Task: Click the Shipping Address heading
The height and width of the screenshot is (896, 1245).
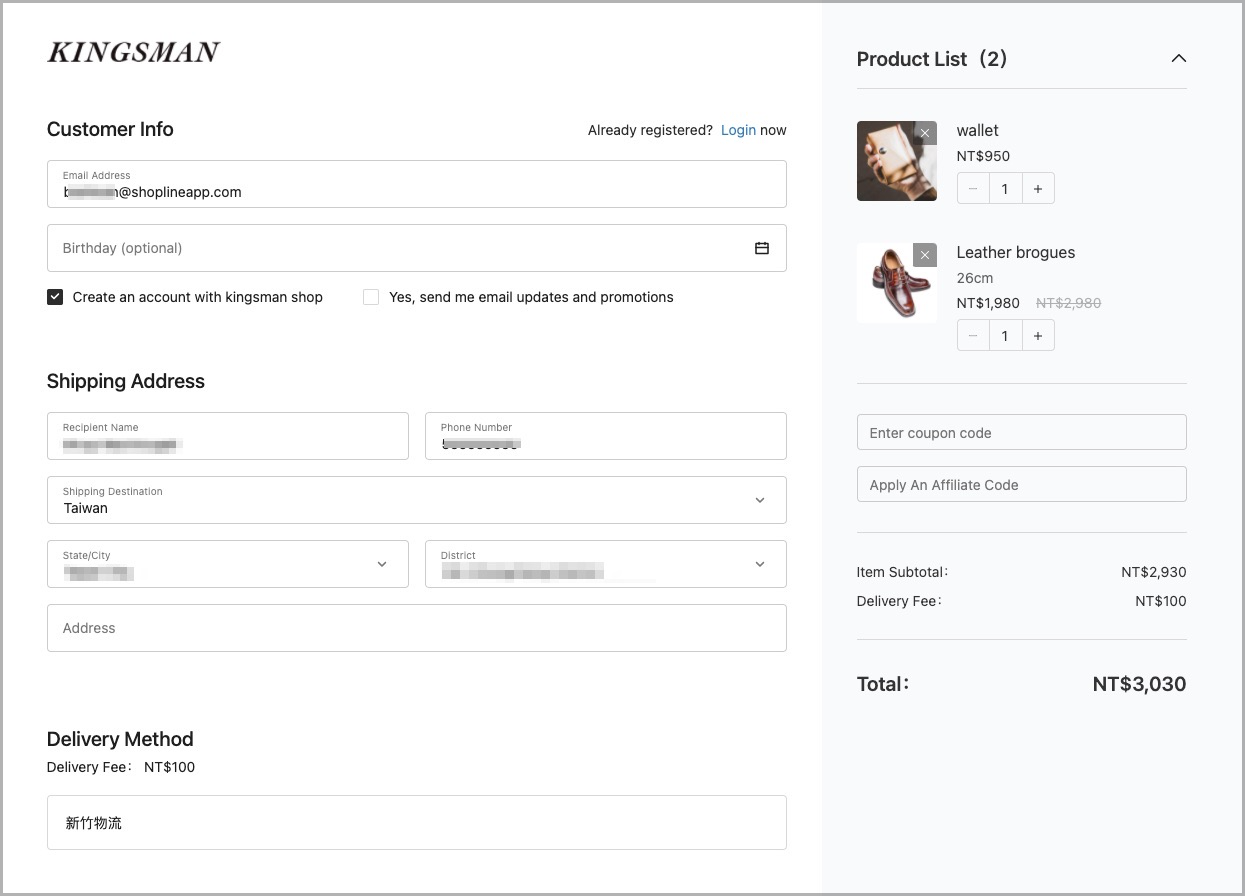Action: point(126,381)
